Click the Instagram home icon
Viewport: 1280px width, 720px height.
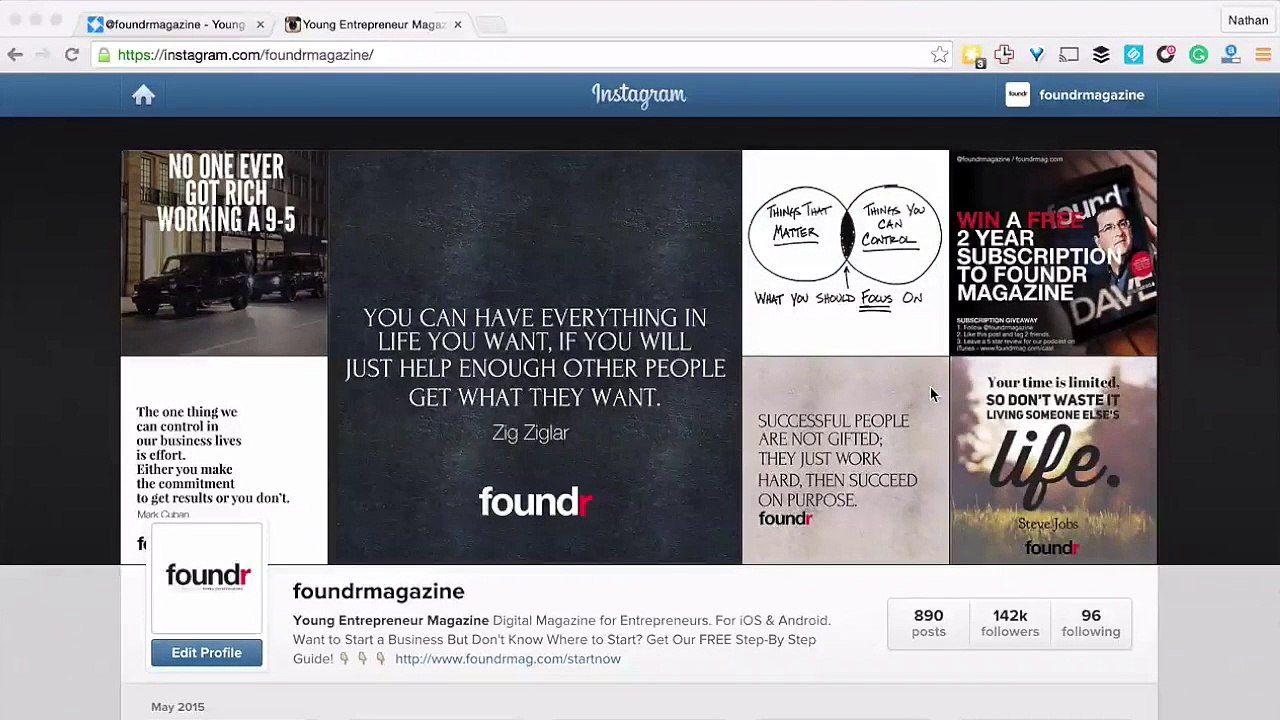(x=143, y=95)
